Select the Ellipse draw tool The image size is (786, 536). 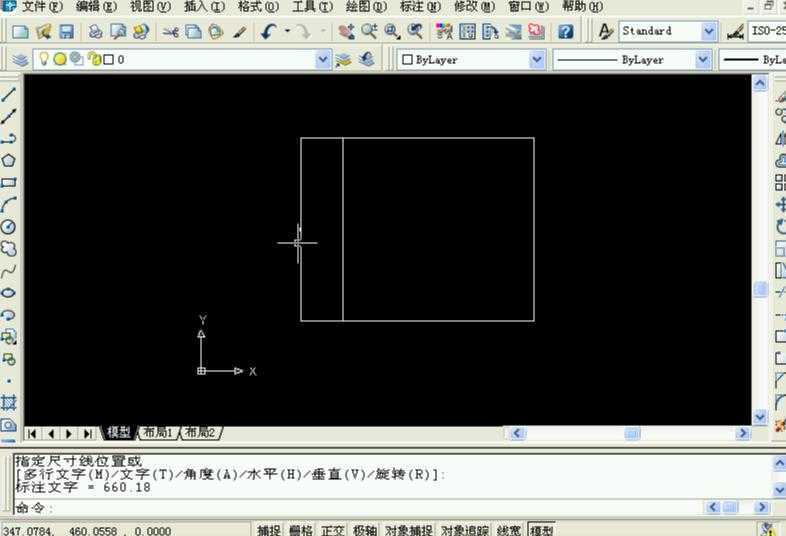9,293
